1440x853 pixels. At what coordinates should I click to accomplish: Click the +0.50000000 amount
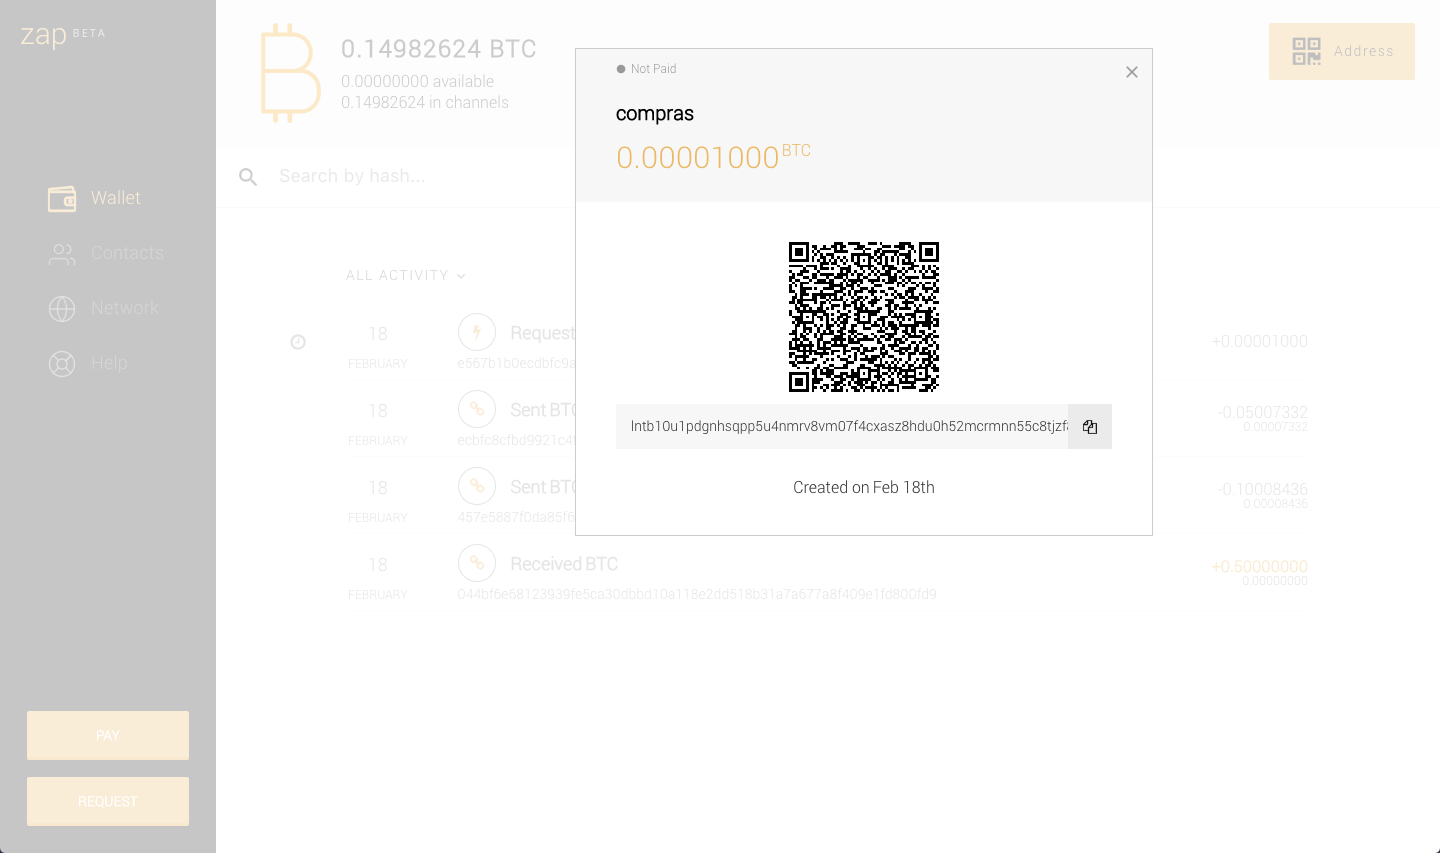[1260, 566]
